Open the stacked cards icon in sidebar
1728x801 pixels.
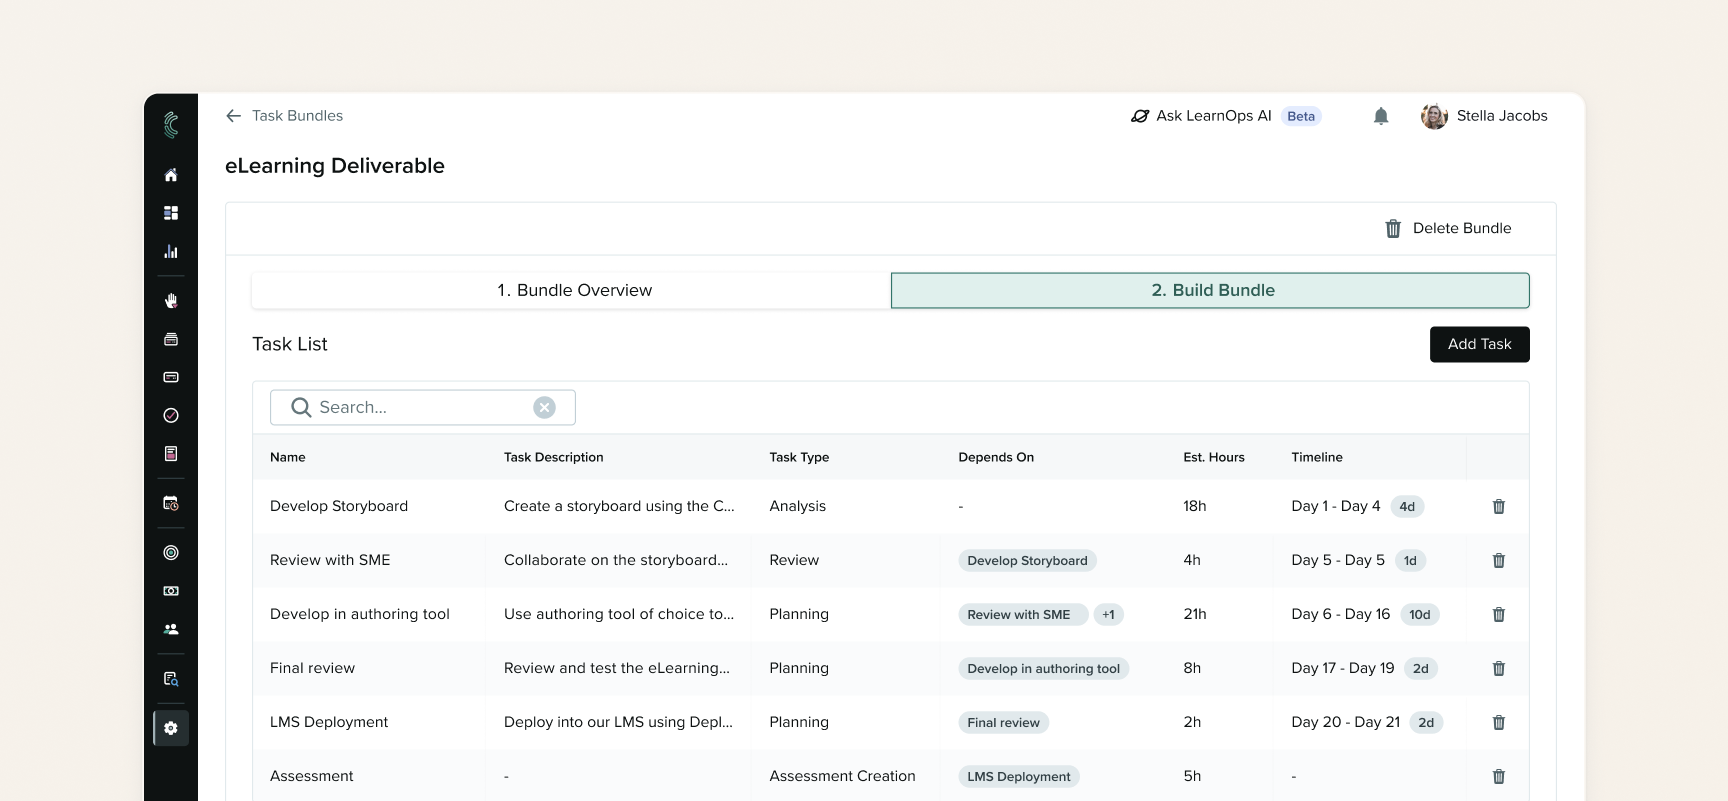point(171,339)
